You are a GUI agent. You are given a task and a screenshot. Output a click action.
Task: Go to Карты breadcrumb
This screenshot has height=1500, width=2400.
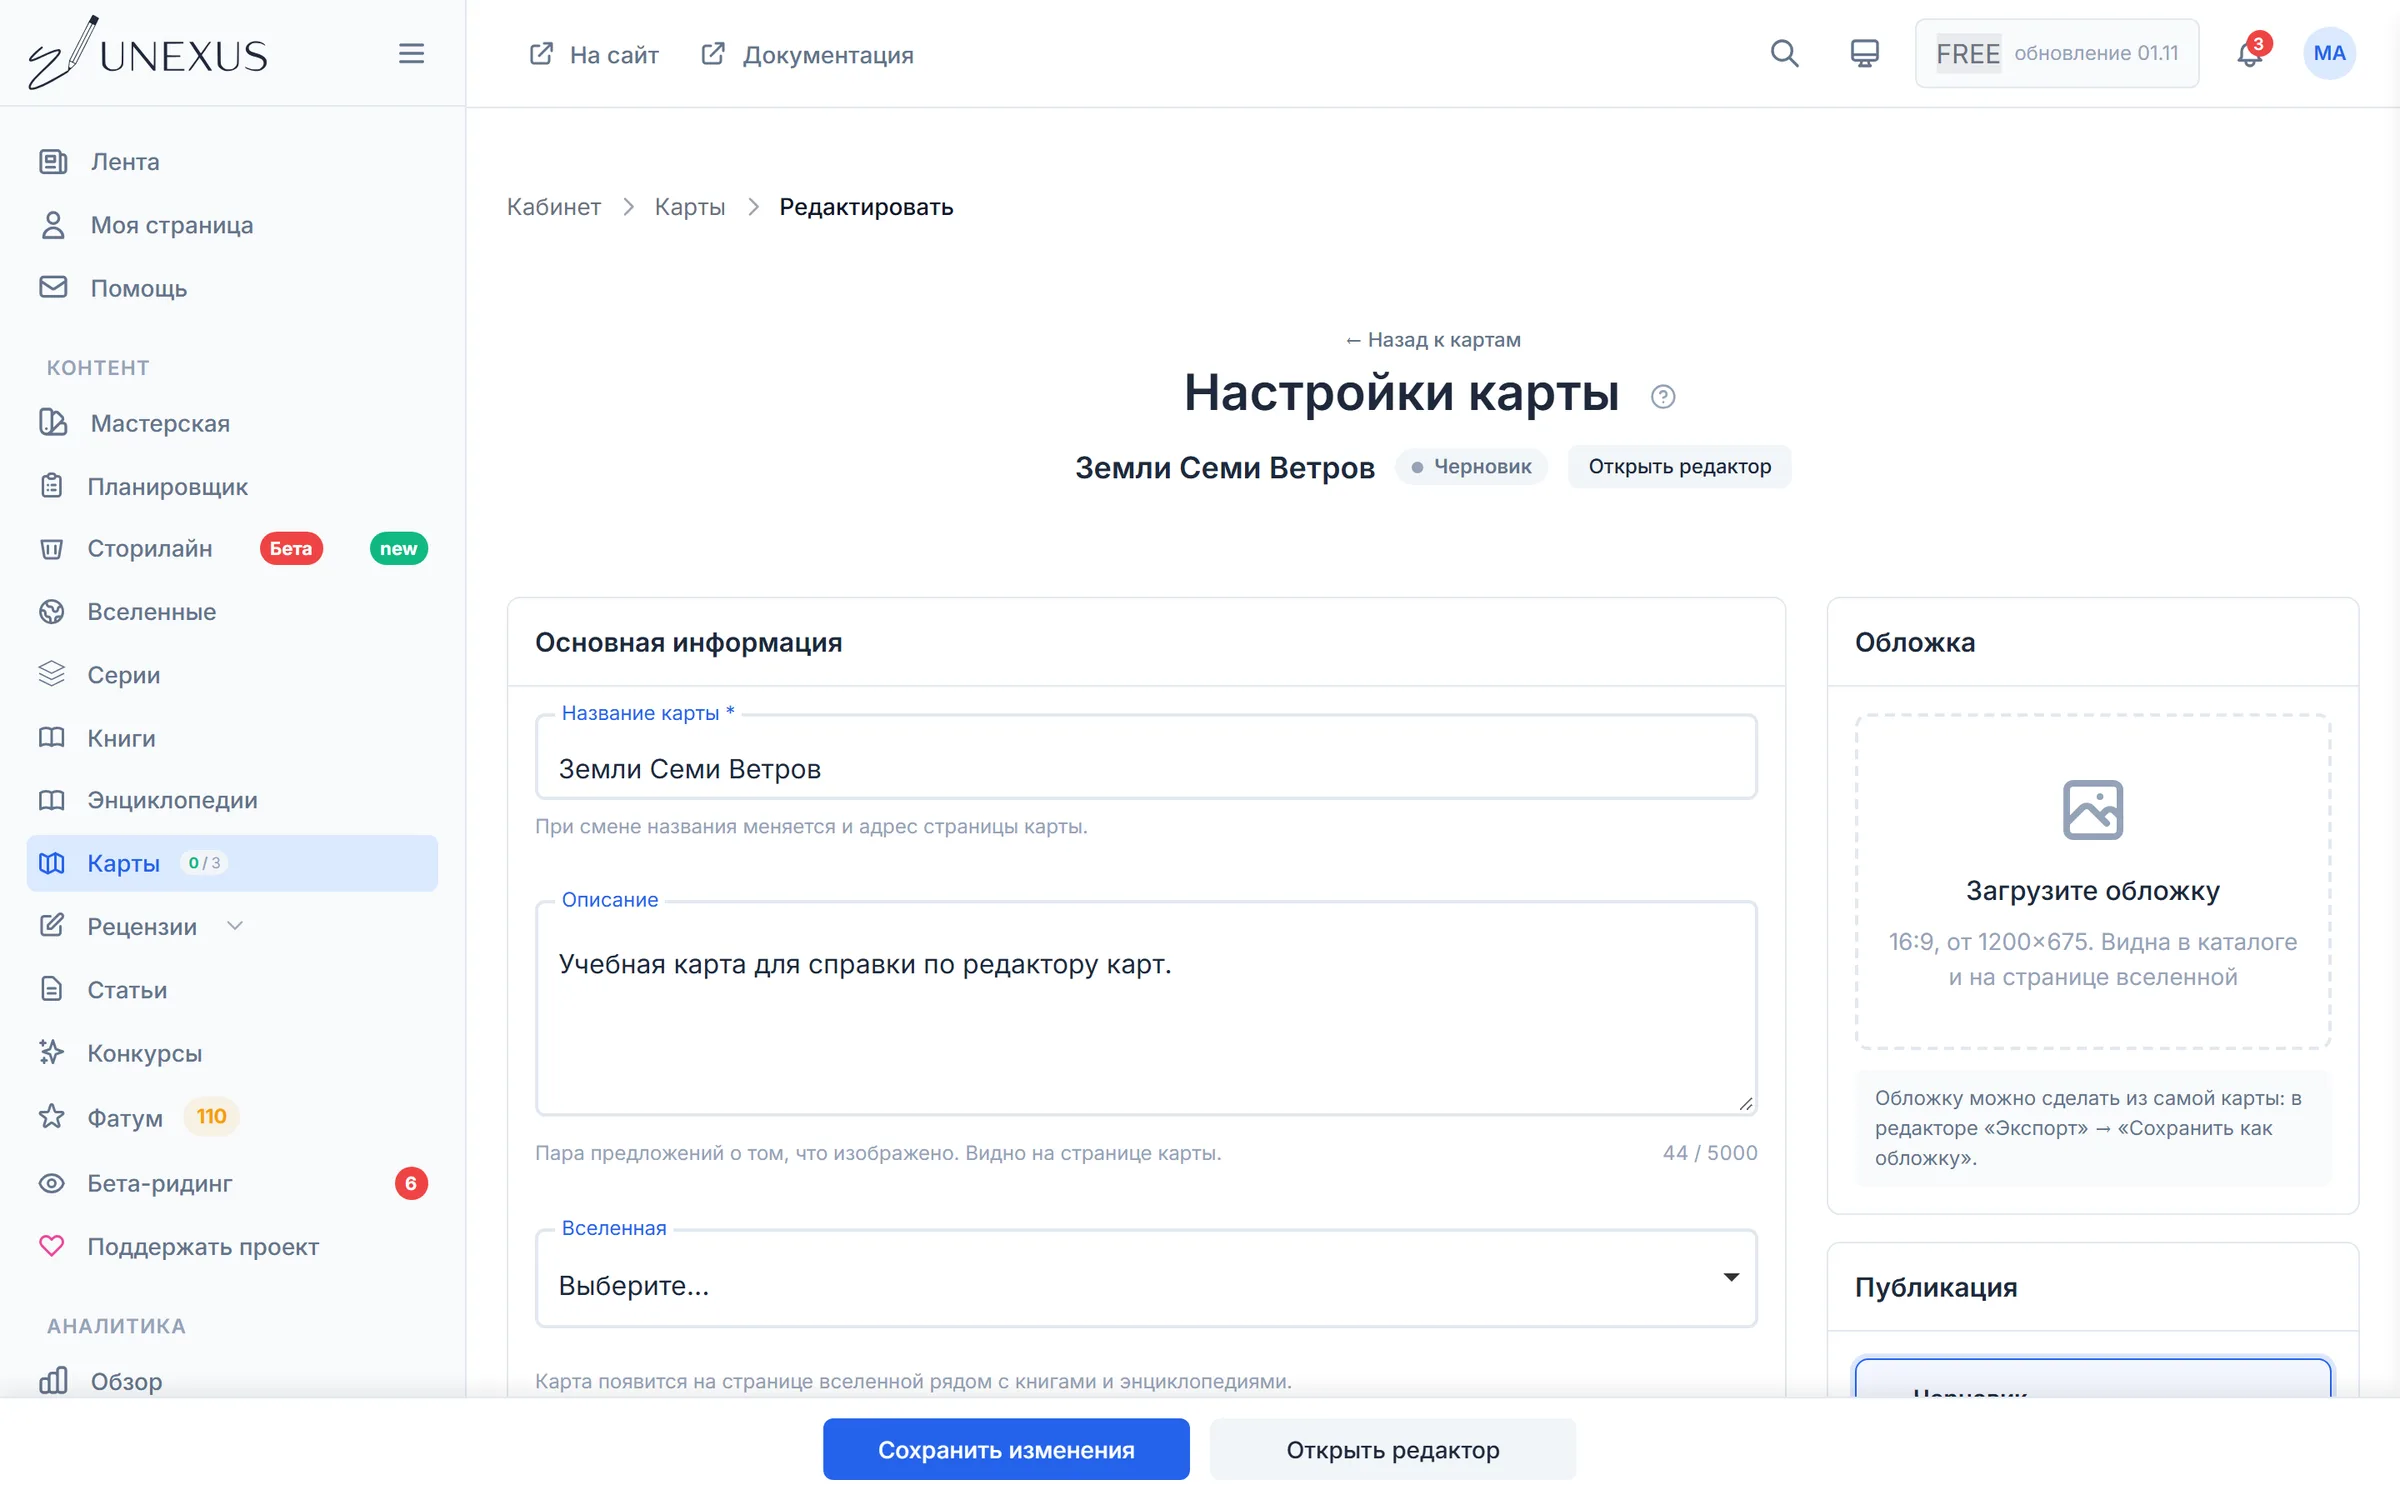(689, 207)
